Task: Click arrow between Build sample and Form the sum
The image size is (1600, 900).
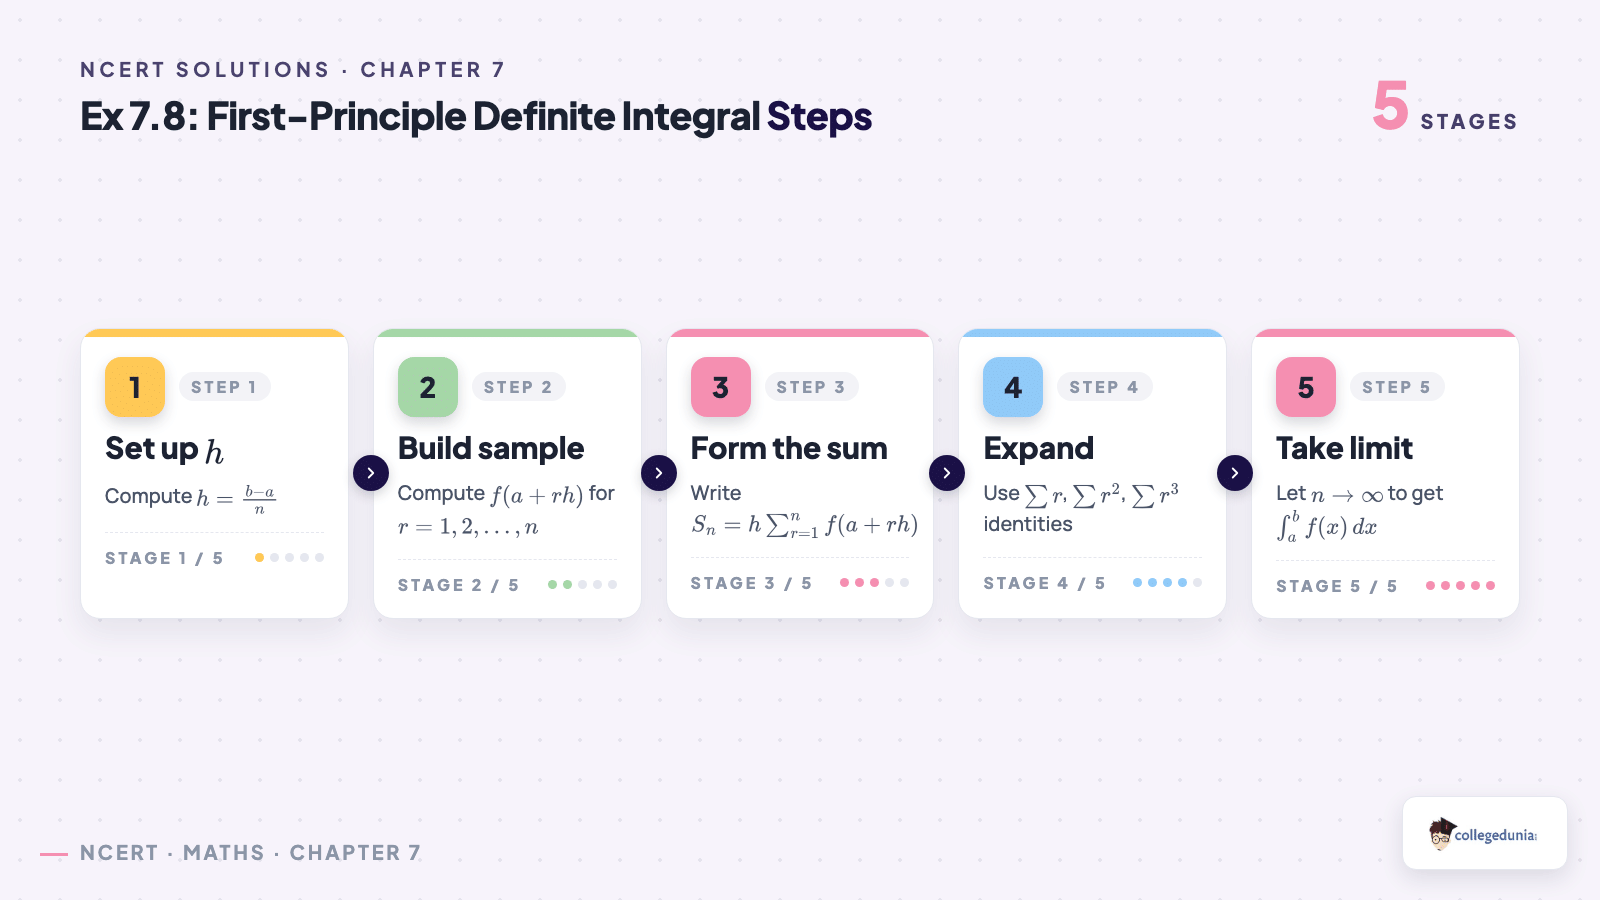Action: 659,473
